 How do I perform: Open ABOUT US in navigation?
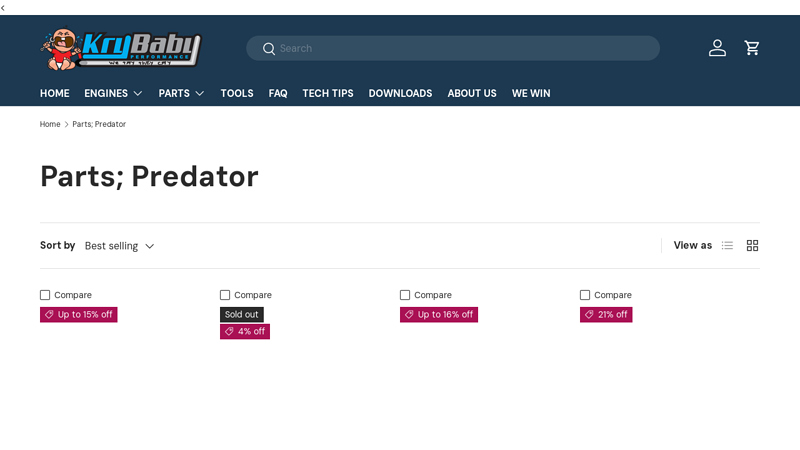pyautogui.click(x=472, y=93)
